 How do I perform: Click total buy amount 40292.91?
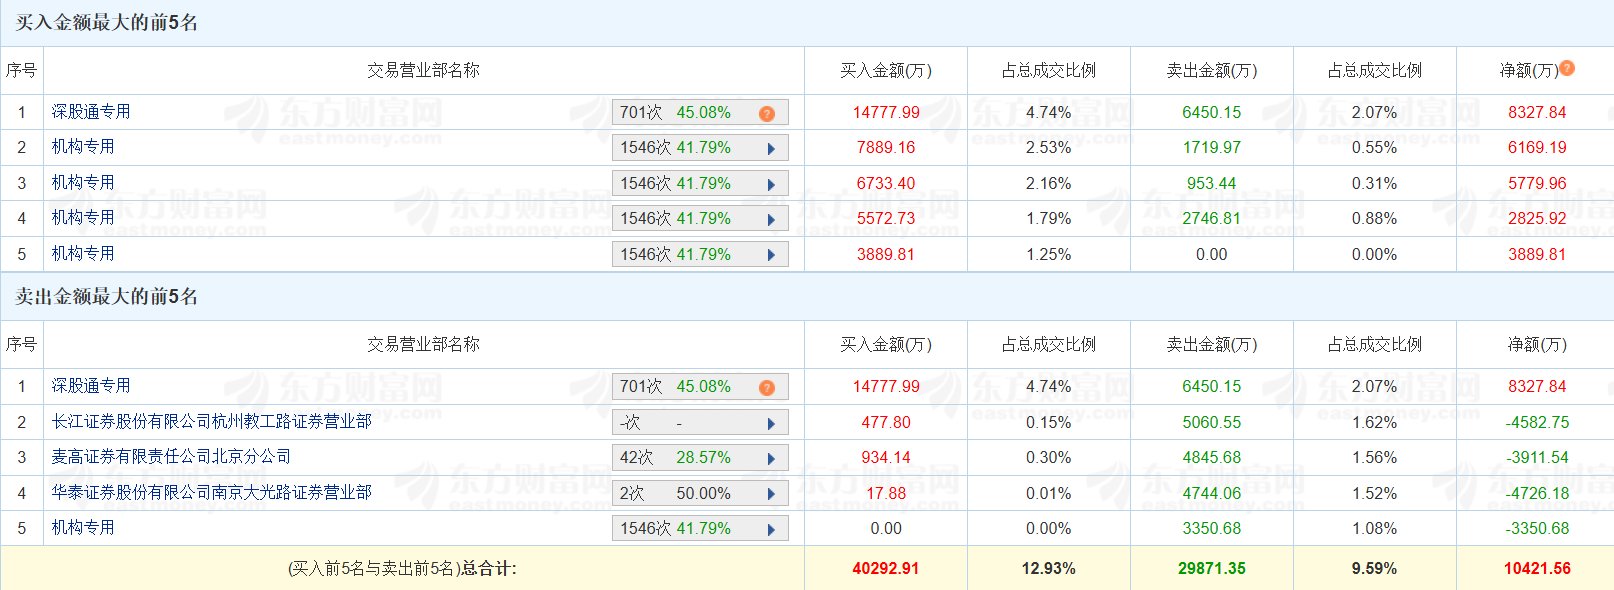pos(886,568)
